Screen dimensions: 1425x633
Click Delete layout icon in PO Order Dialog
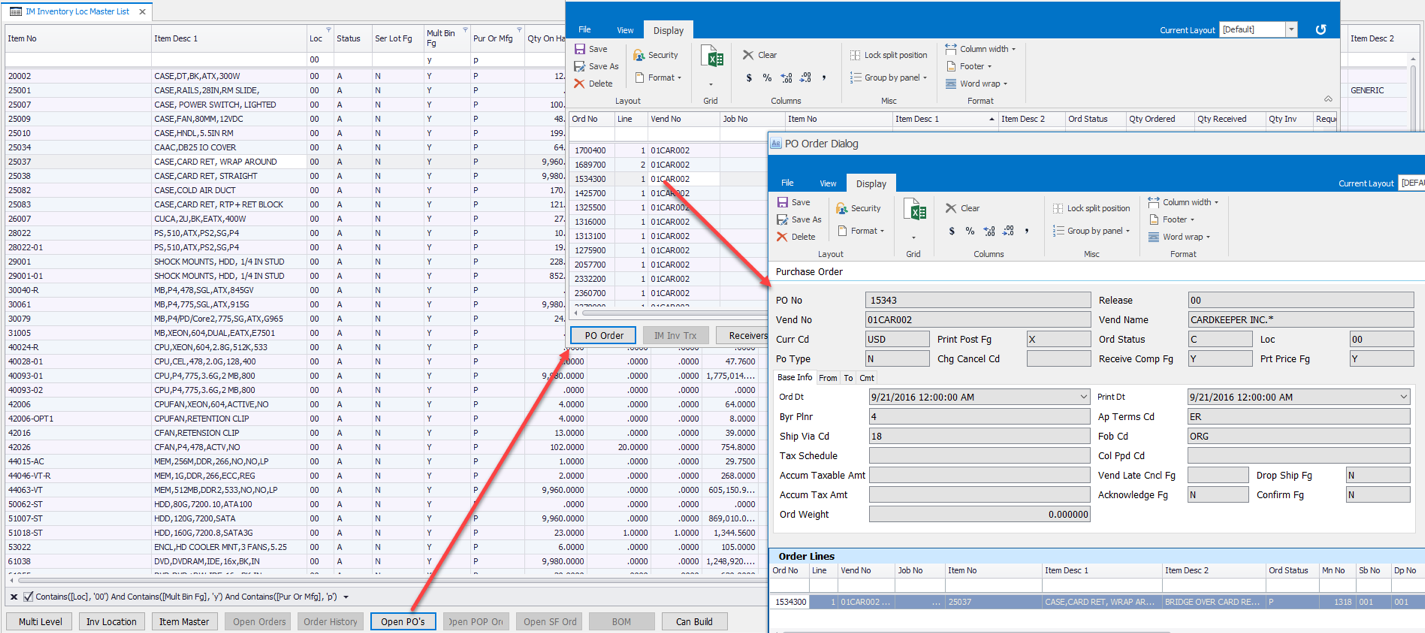pos(783,237)
